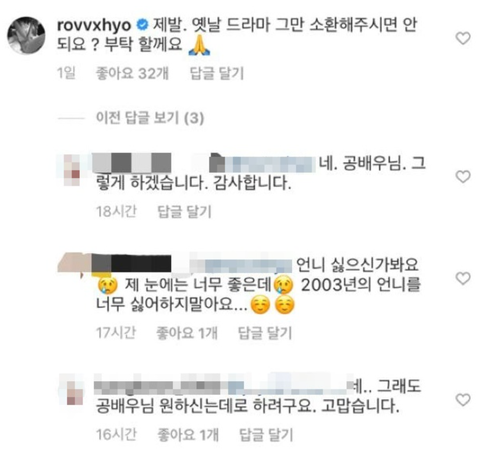The image size is (480, 465).
Task: Open the rovvxhyo username link
Action: point(94,26)
